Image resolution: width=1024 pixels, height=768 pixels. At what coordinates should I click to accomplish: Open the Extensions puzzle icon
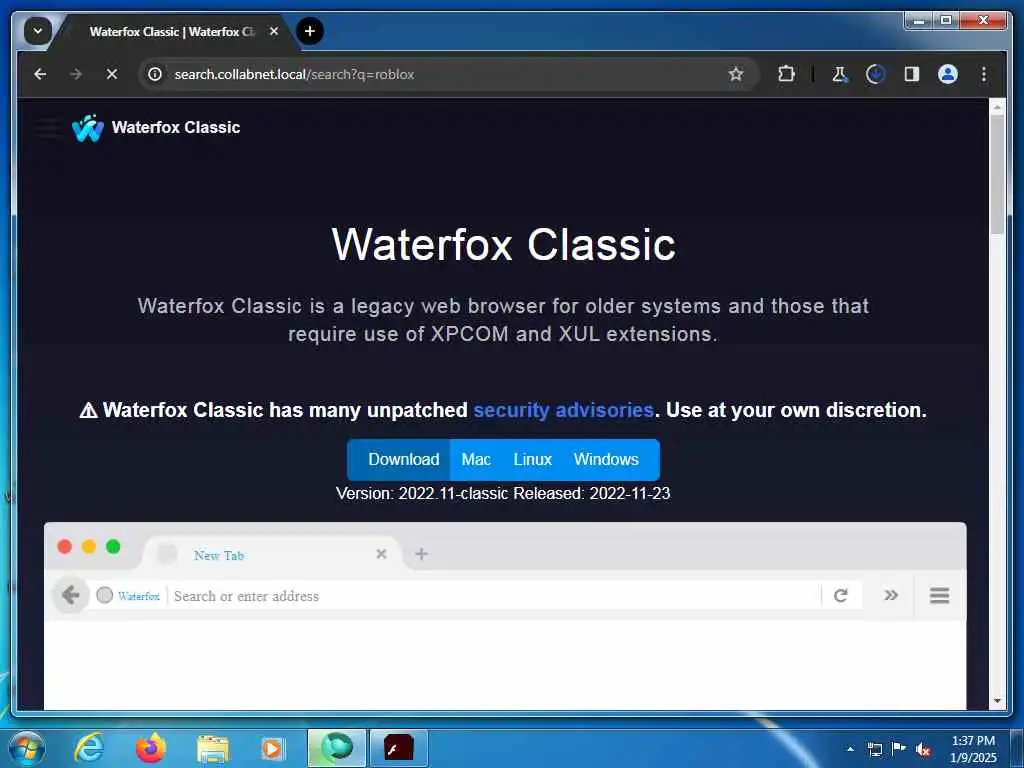tap(786, 74)
